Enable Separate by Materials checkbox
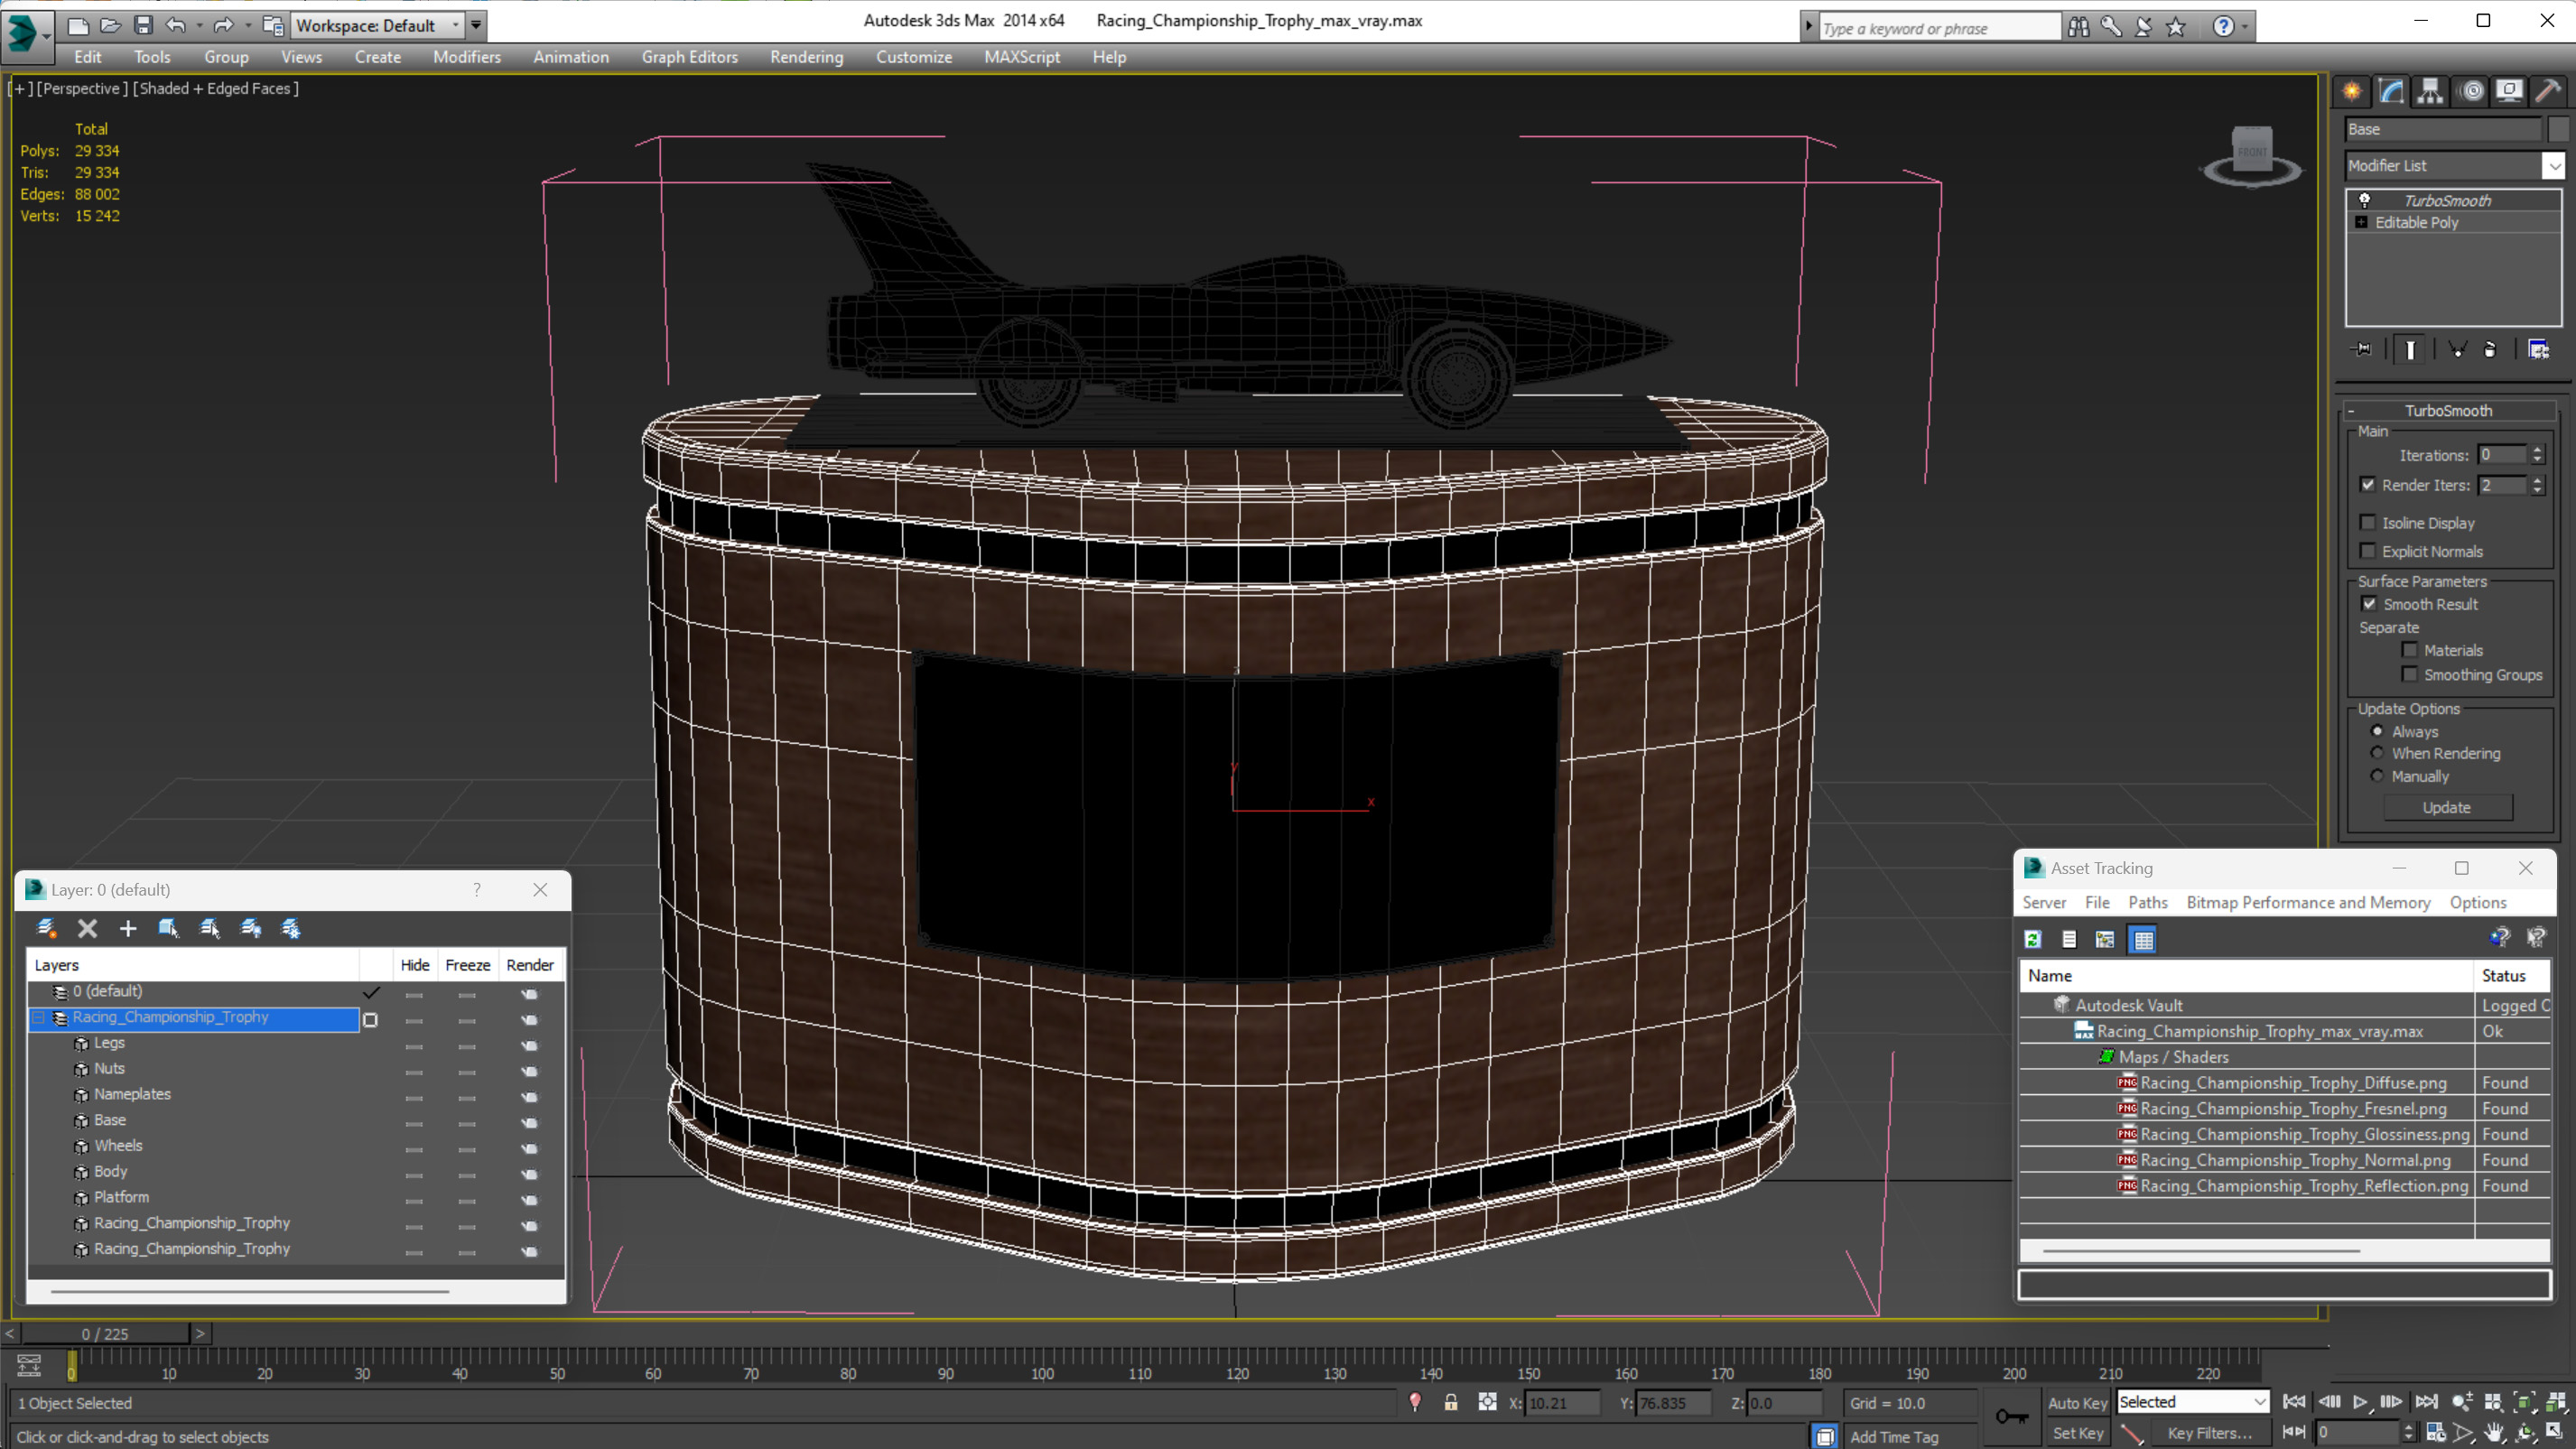Screen dimensions: 2576x1449 click(x=2409, y=649)
